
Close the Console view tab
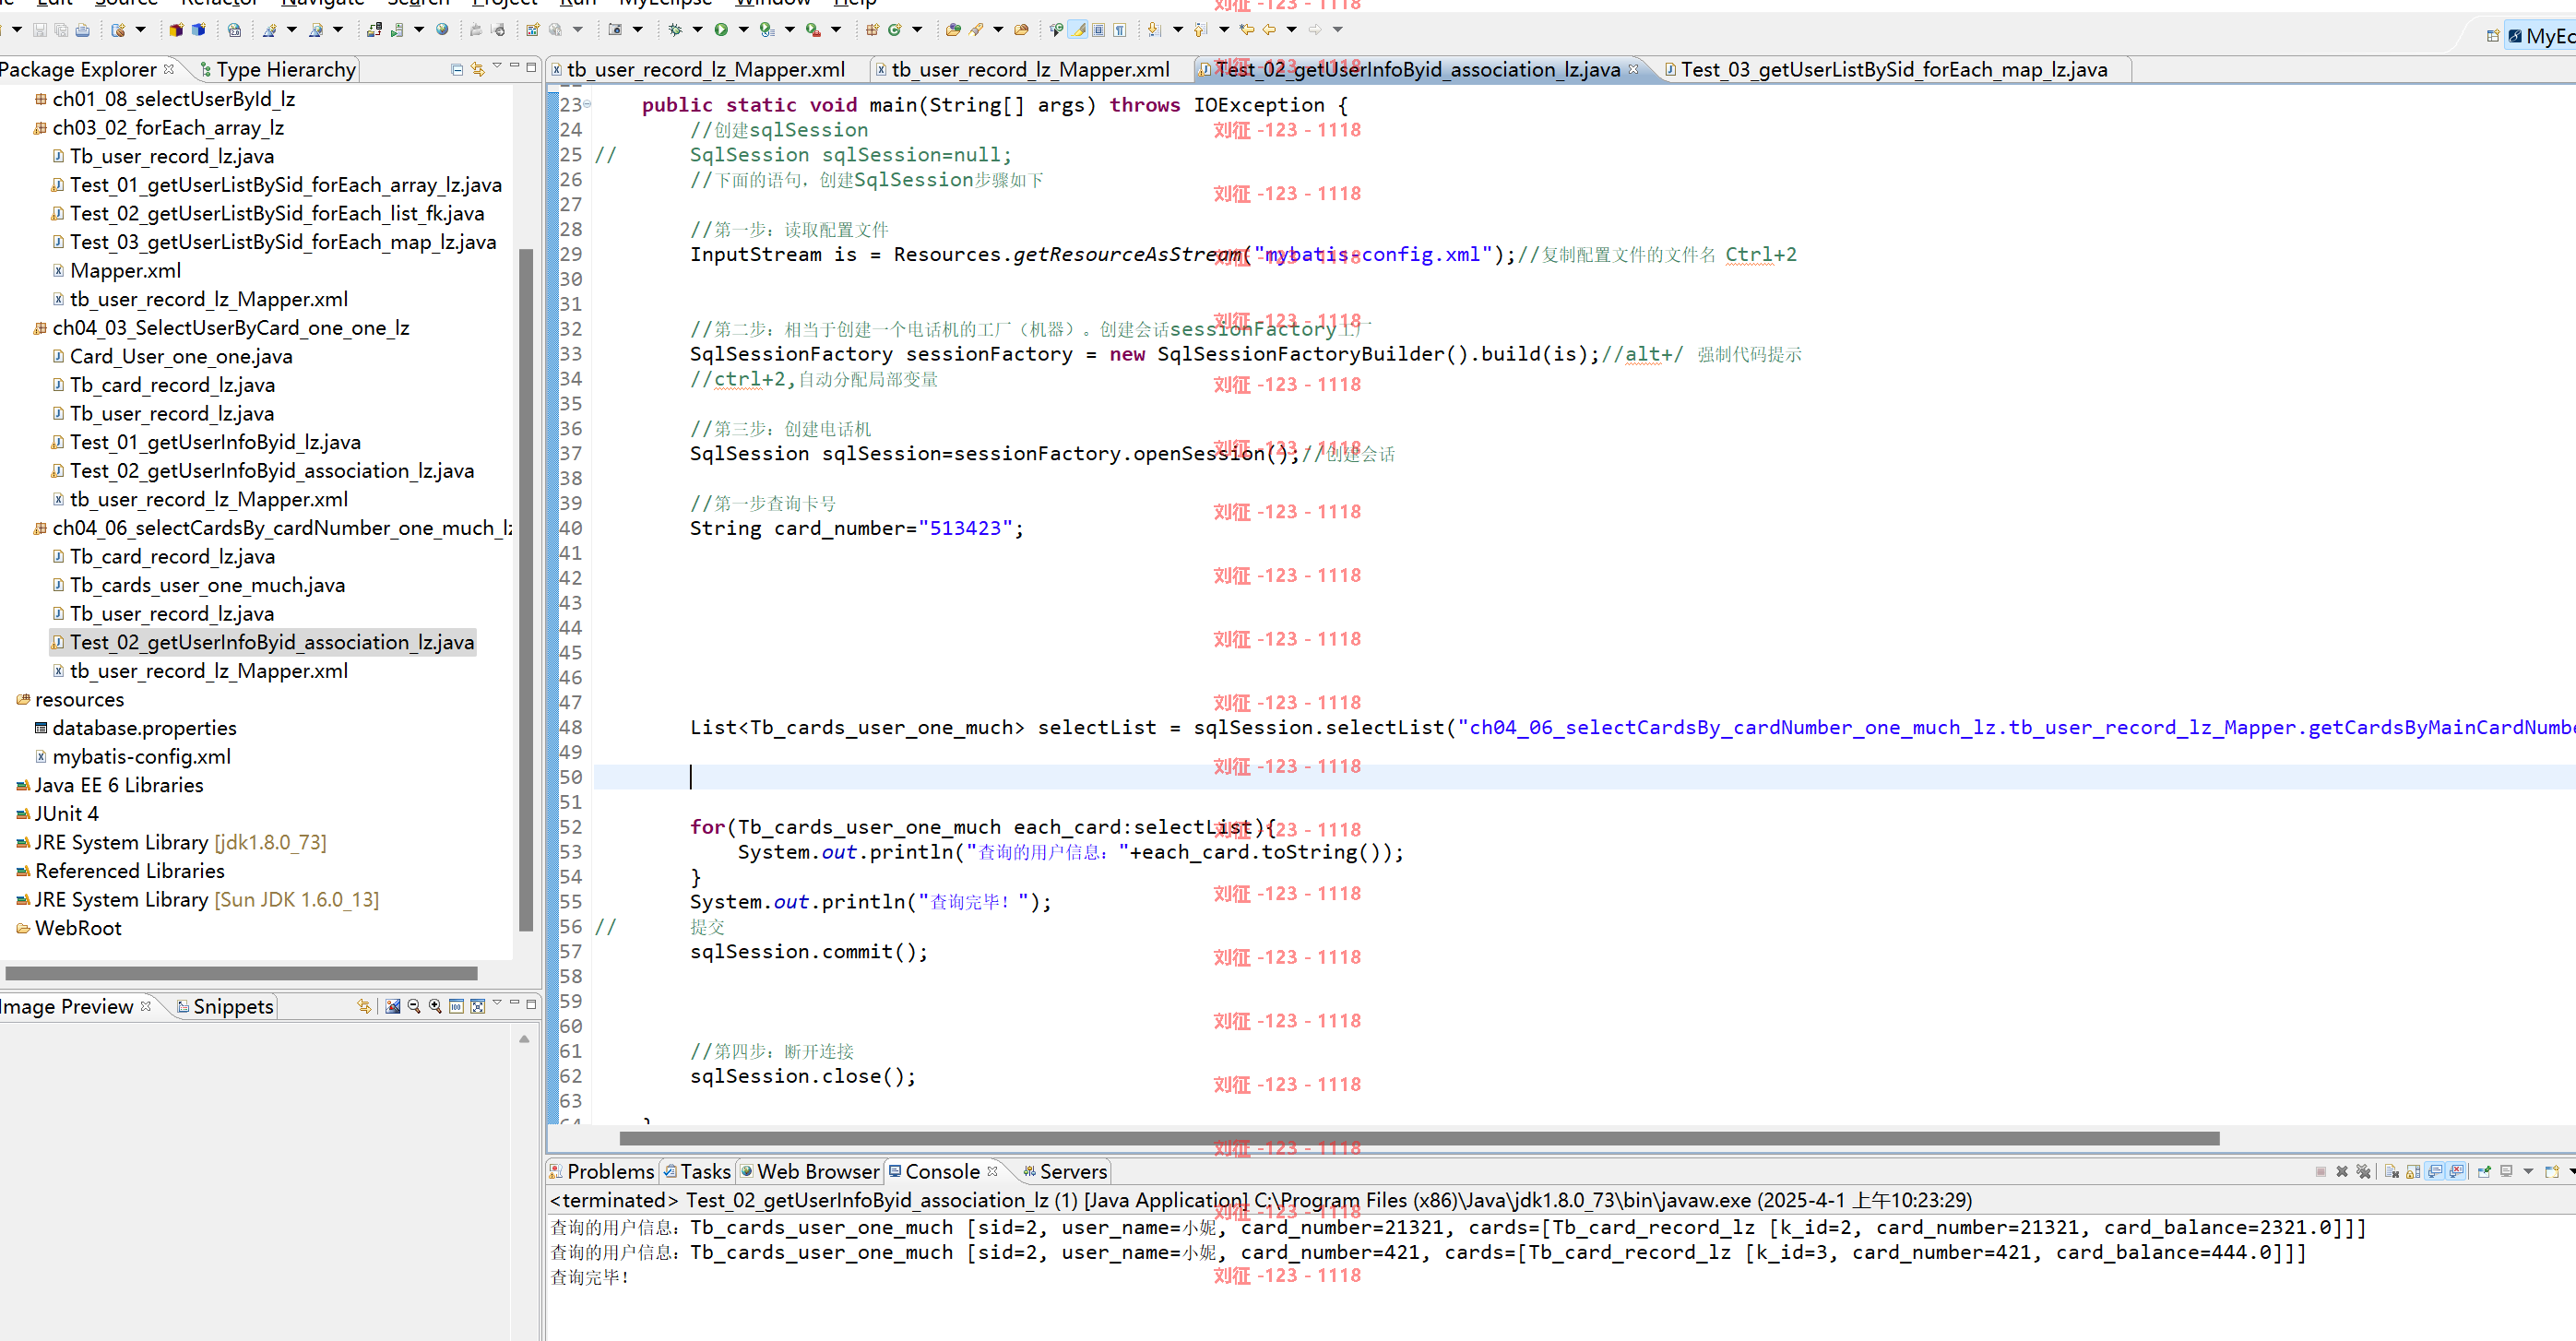[x=992, y=1170]
